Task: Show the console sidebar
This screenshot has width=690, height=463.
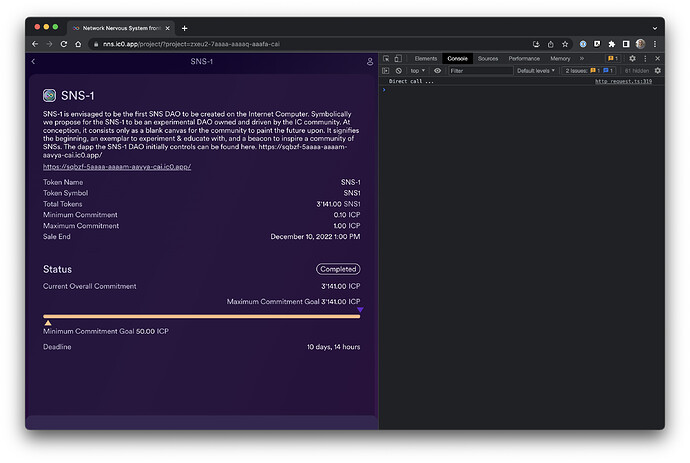Action: point(385,70)
